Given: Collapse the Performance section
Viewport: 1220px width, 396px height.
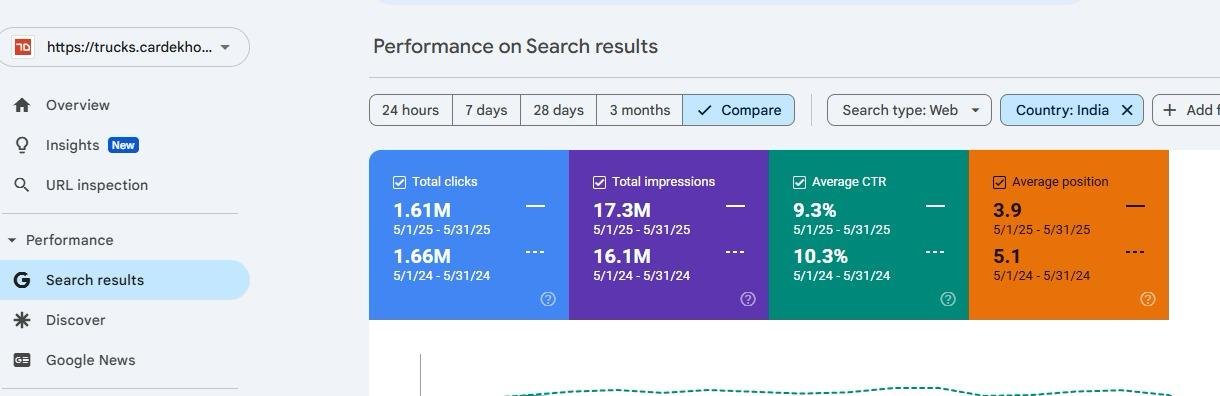Looking at the screenshot, I should (x=12, y=240).
